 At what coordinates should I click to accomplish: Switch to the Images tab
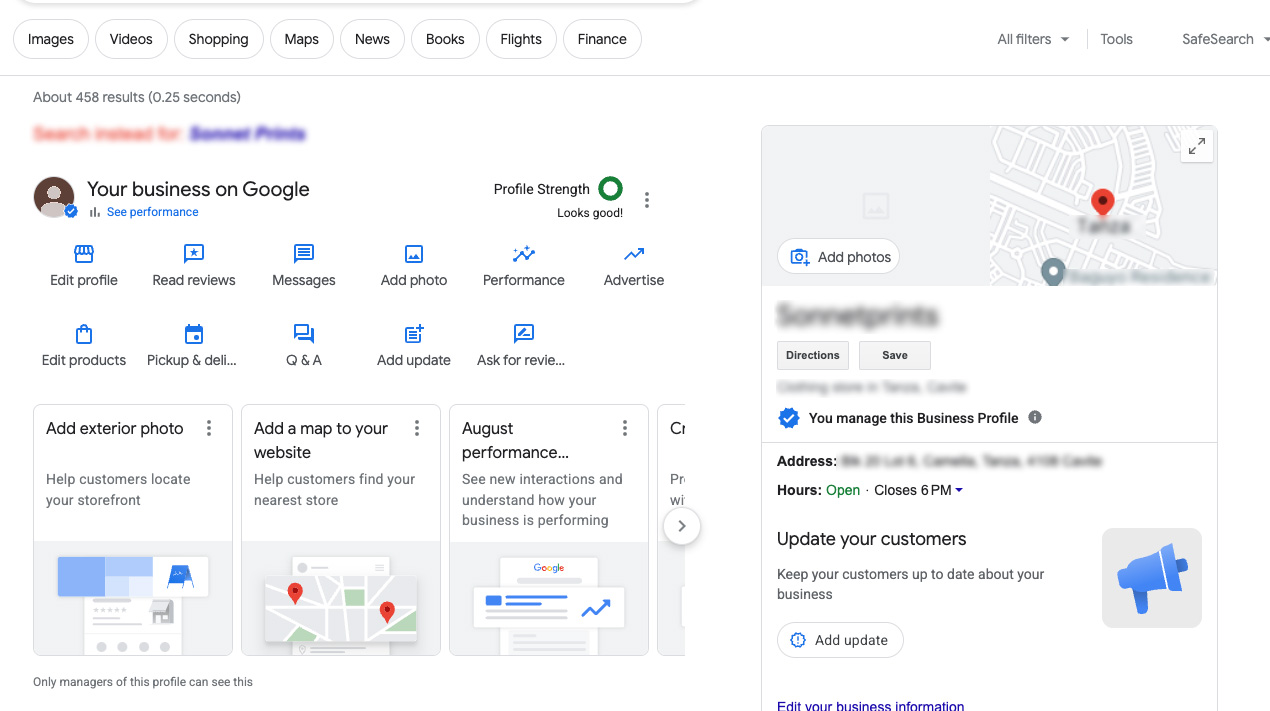[51, 39]
